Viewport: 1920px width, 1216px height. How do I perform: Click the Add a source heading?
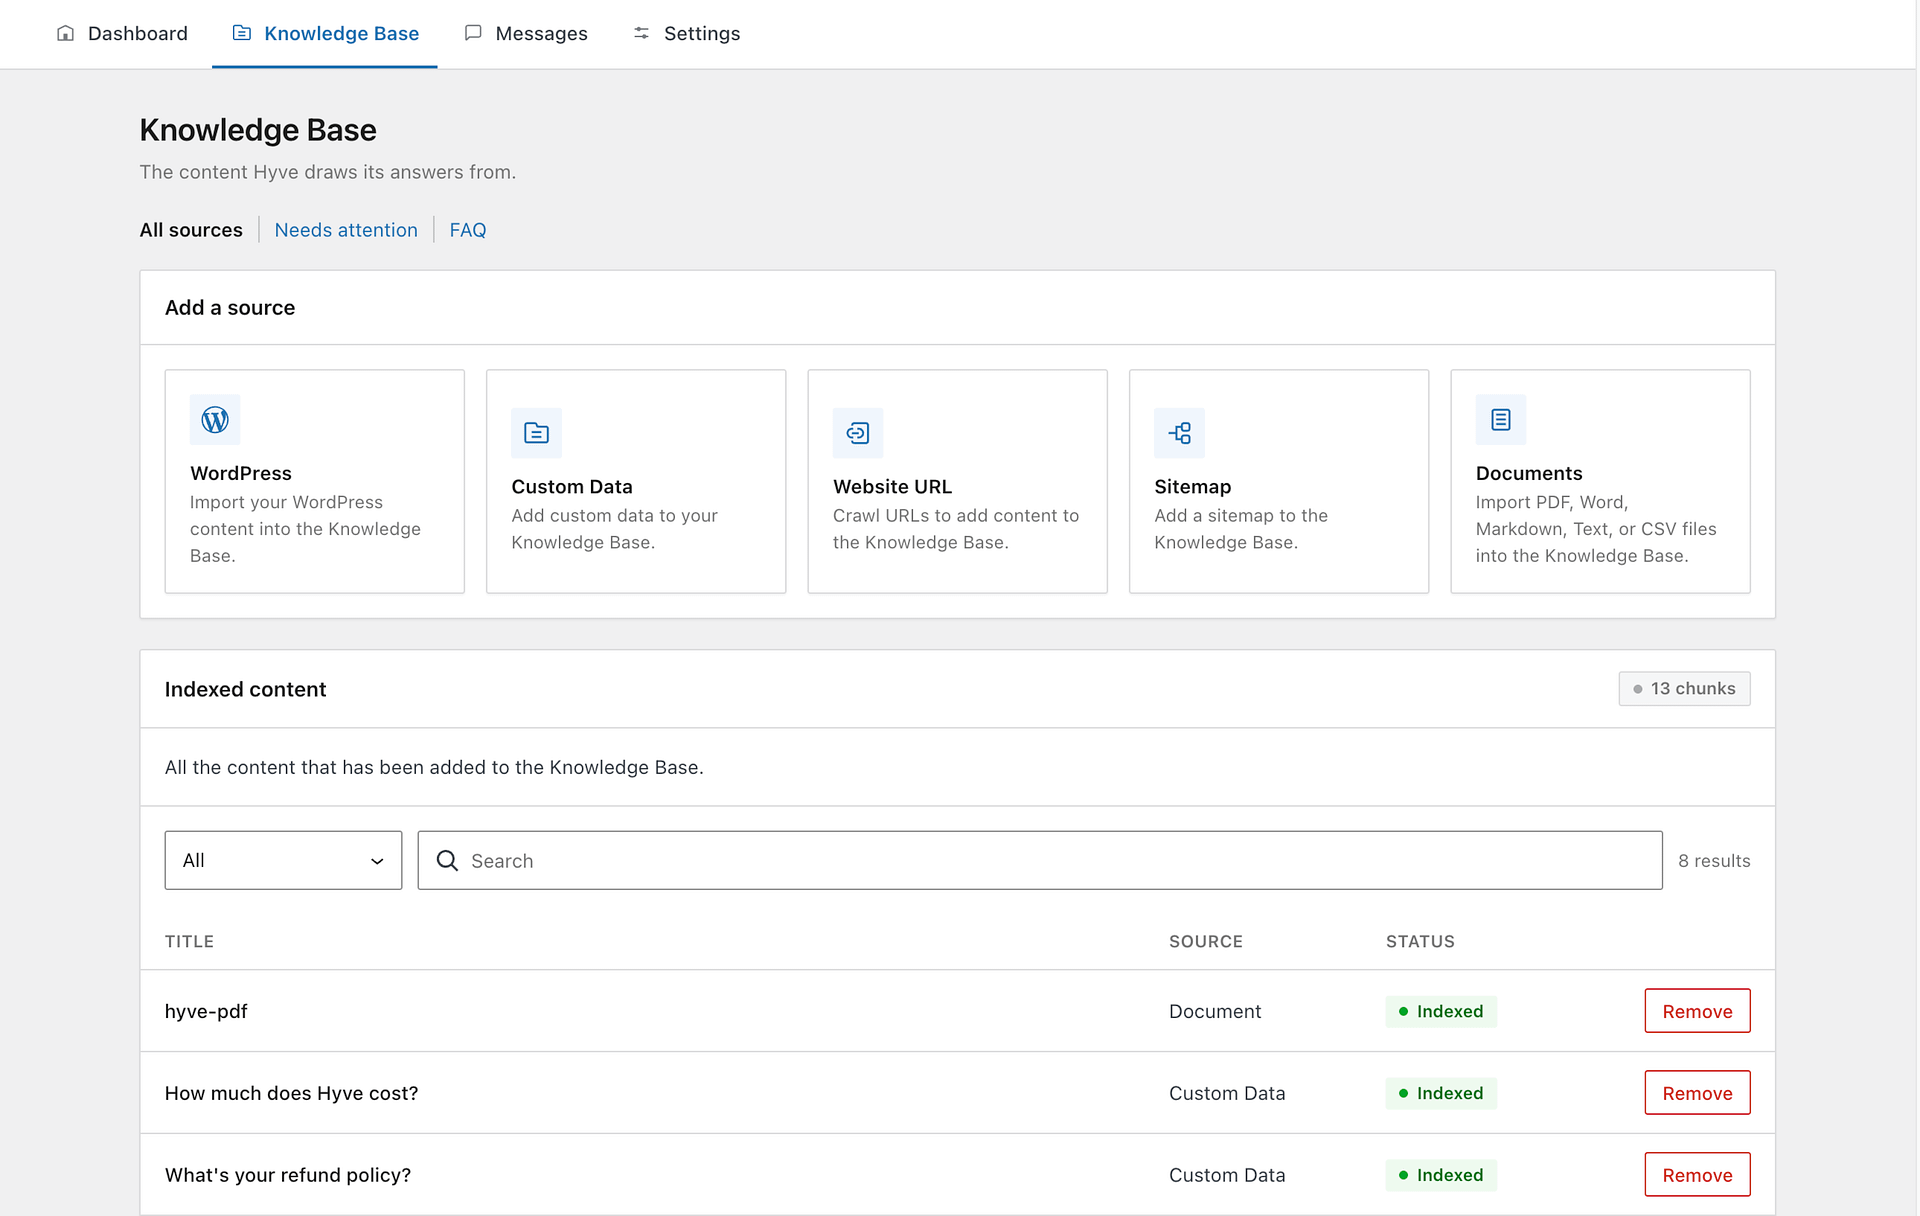pos(230,307)
